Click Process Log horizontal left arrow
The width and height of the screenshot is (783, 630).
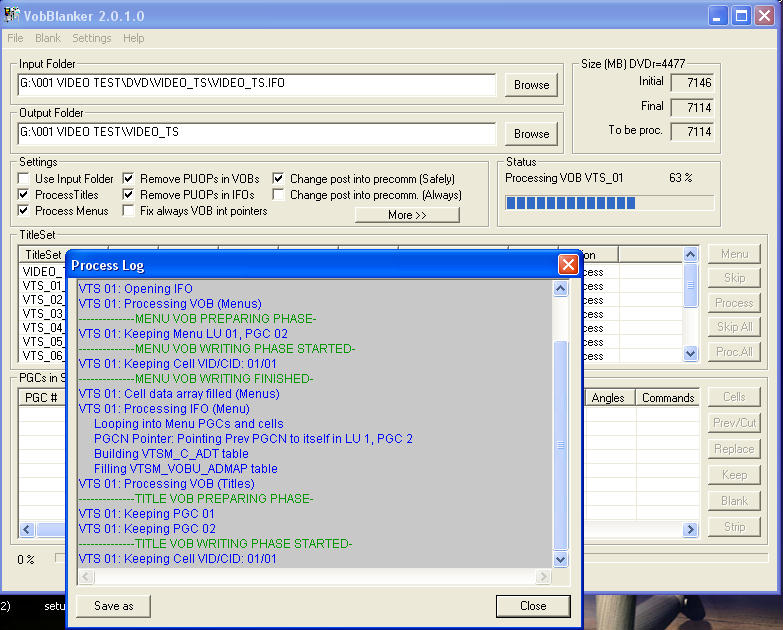click(x=86, y=577)
